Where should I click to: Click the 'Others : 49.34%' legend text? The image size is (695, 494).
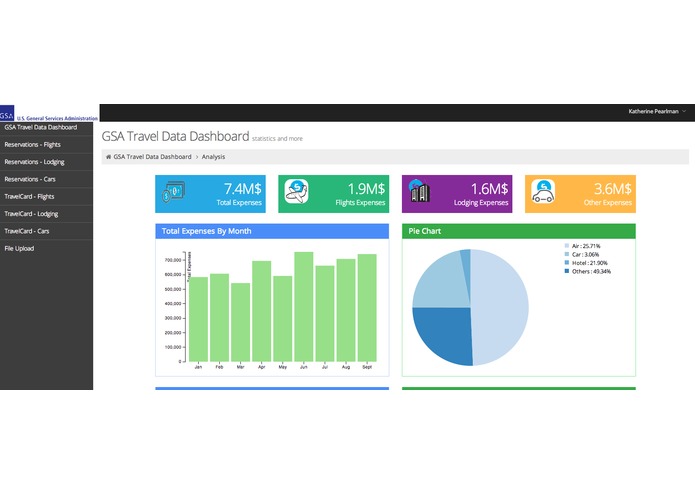[x=591, y=271]
